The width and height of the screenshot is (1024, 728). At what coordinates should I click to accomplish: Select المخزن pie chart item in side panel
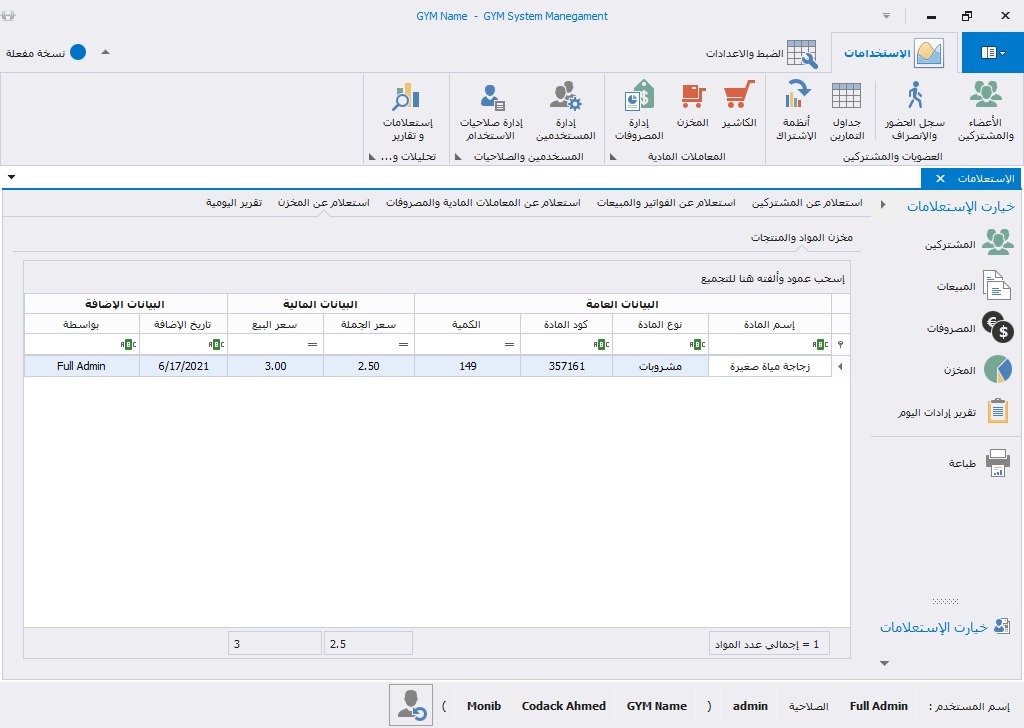click(978, 370)
